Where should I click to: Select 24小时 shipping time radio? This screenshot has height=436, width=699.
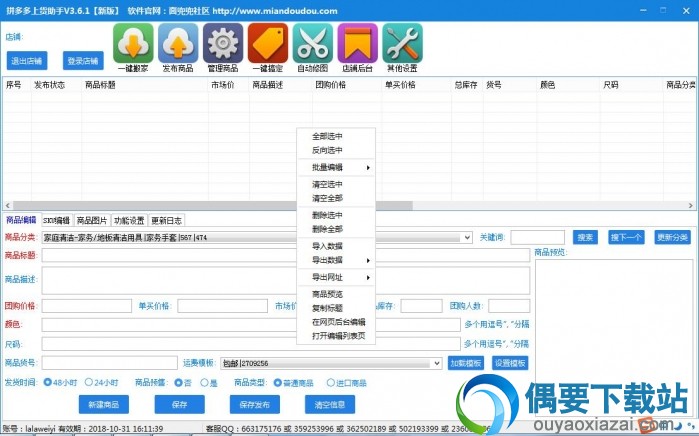coord(89,382)
